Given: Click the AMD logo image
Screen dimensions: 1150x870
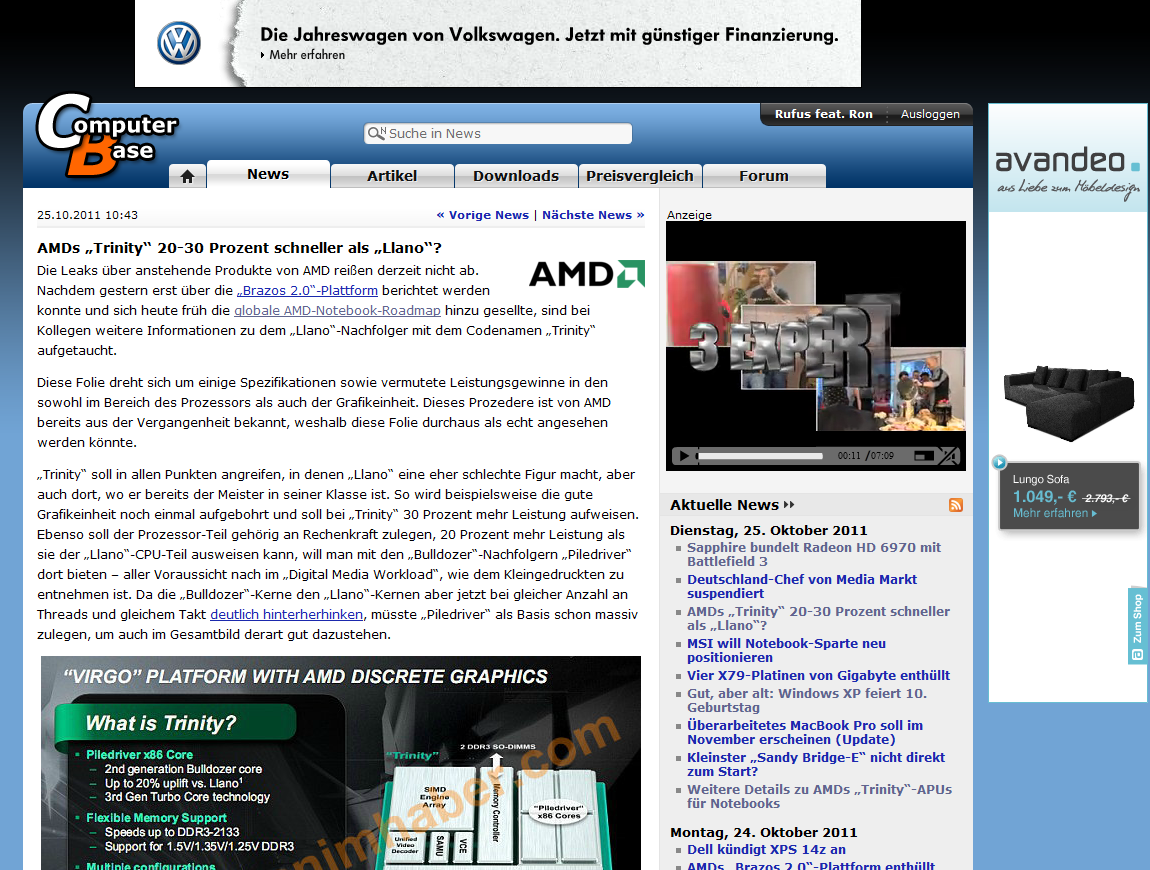Looking at the screenshot, I should click(587, 274).
